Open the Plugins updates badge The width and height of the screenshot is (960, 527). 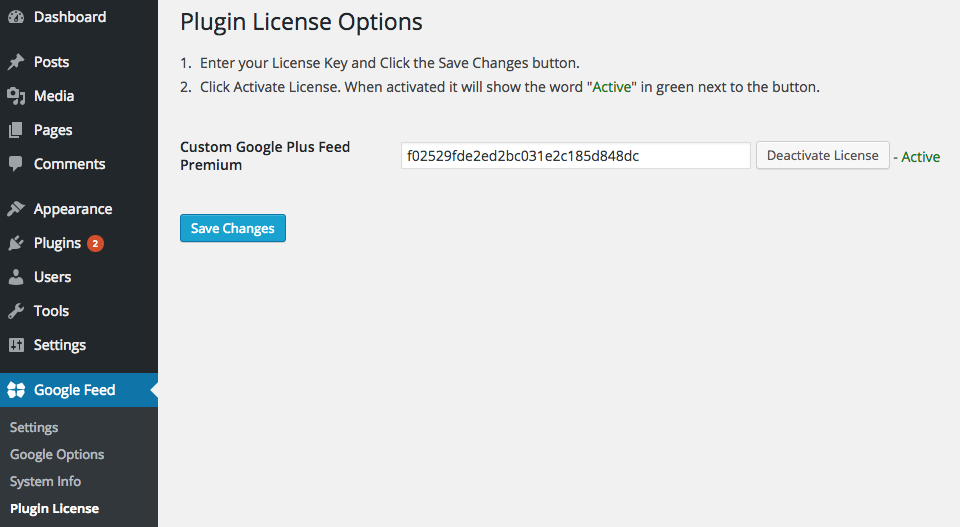click(x=95, y=244)
